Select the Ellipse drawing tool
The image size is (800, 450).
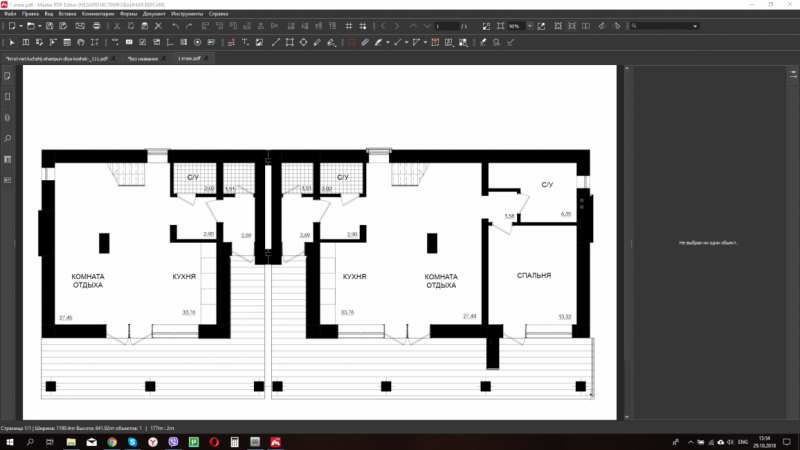304,42
